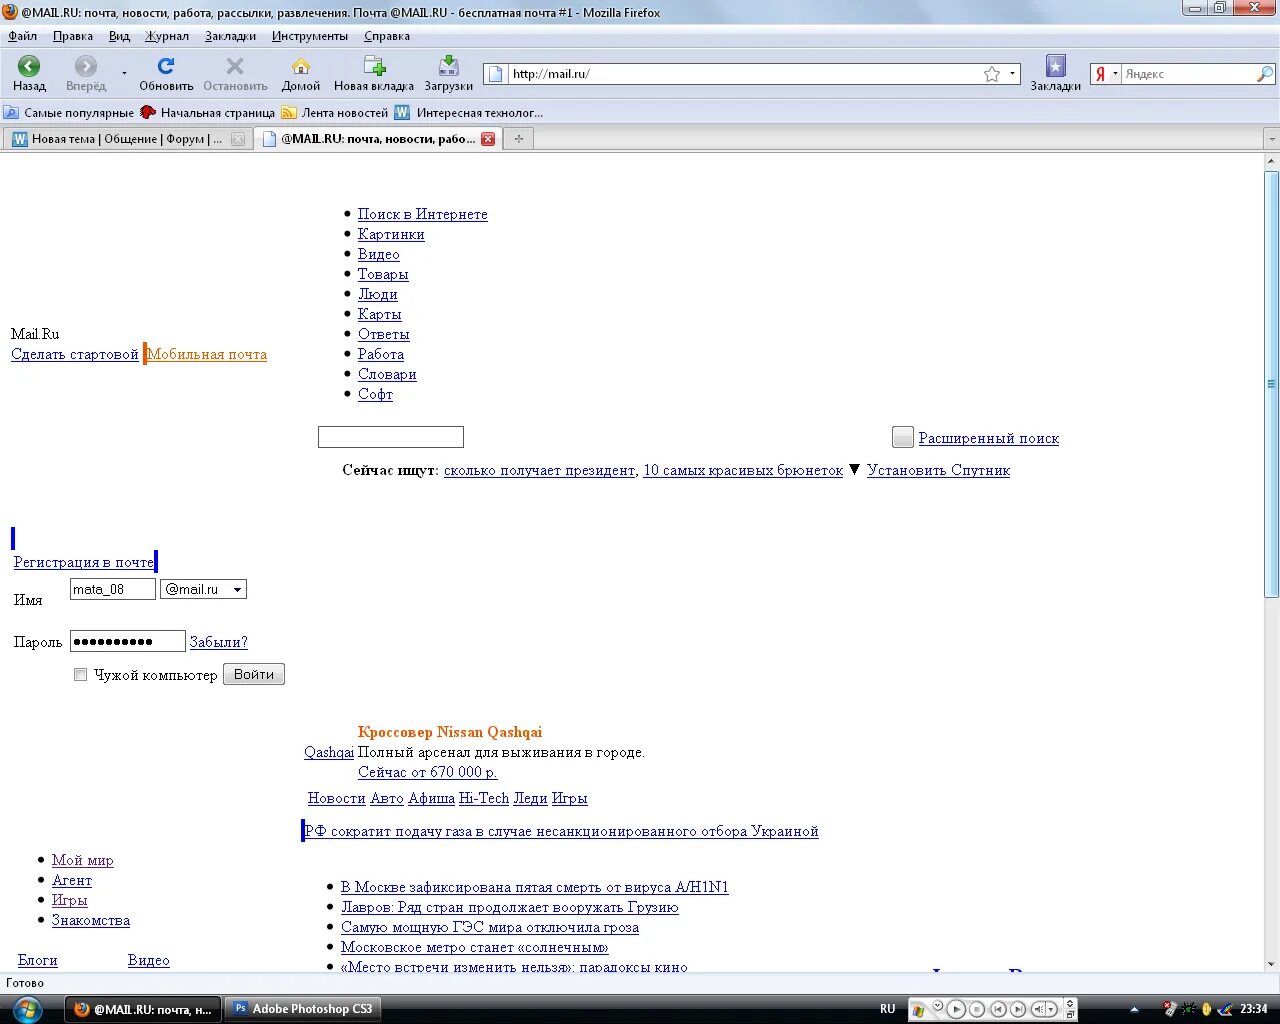Open the Интересная технолог... bookmark
The width and height of the screenshot is (1280, 1024).
point(469,113)
